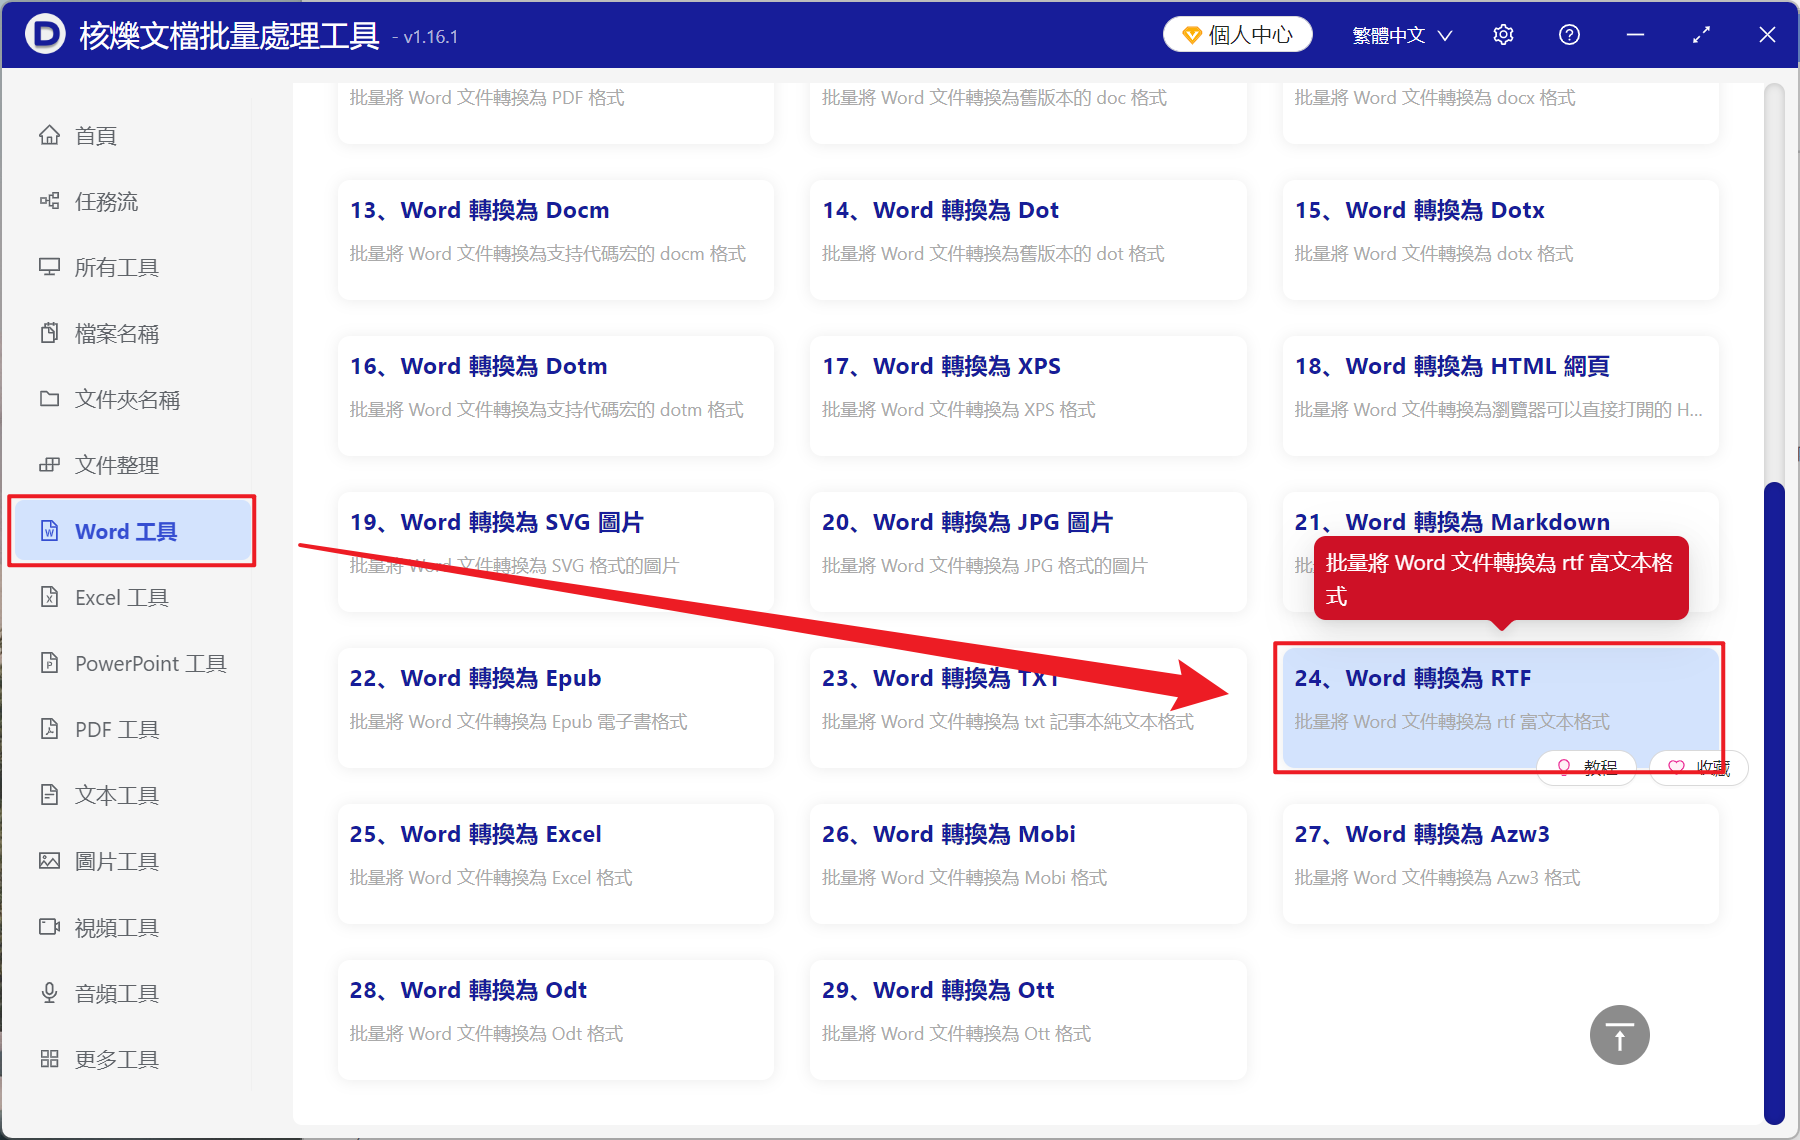Open the 個人中心 personal center button
This screenshot has width=1800, height=1140.
pyautogui.click(x=1237, y=33)
